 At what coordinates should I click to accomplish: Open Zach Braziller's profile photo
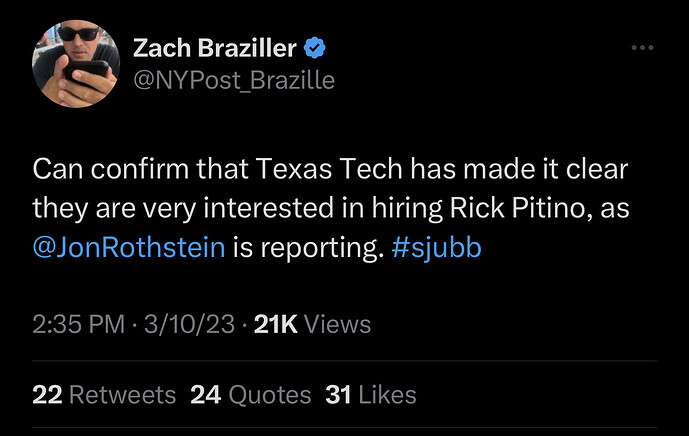[x=77, y=62]
